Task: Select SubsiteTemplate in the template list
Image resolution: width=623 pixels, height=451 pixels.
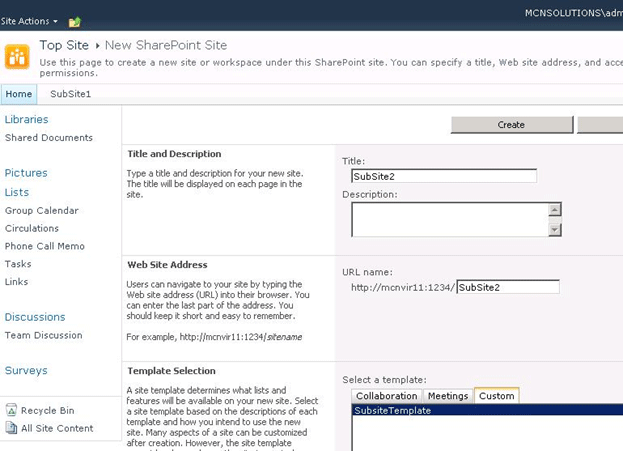Action: pos(488,410)
